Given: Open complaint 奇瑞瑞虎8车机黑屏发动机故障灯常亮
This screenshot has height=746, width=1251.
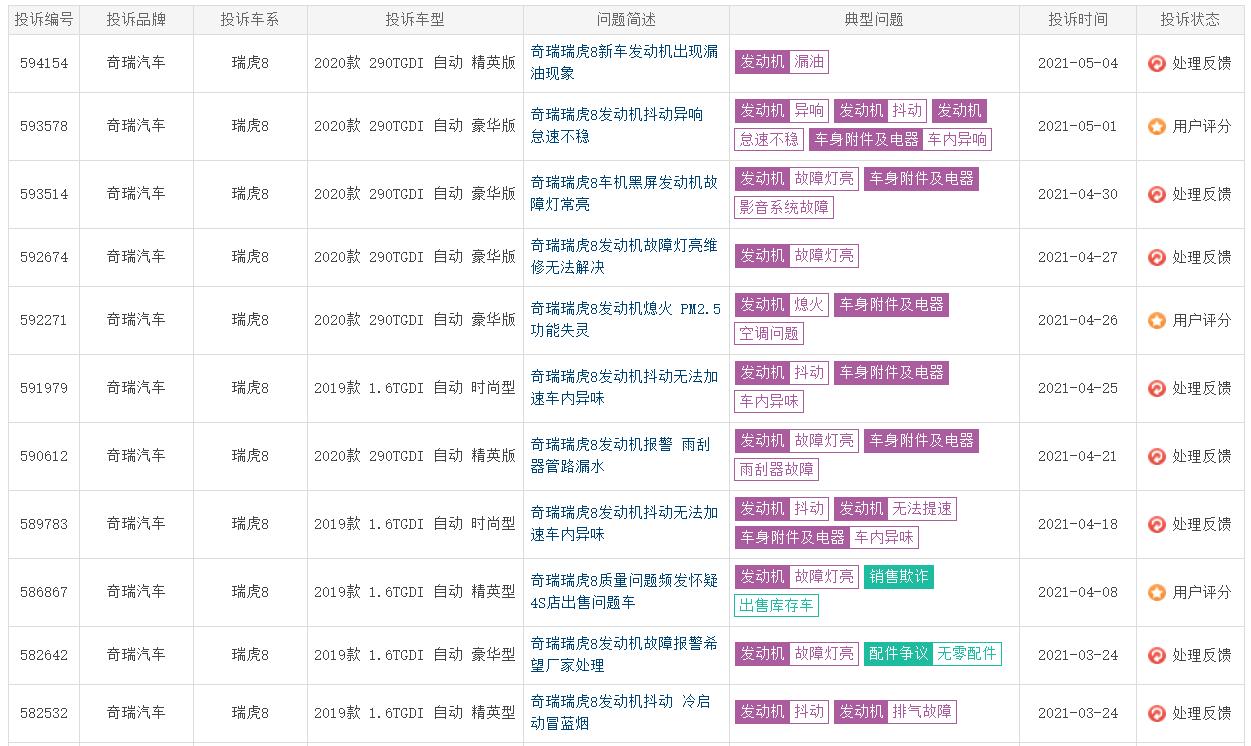Looking at the screenshot, I should pyautogui.click(x=624, y=193).
